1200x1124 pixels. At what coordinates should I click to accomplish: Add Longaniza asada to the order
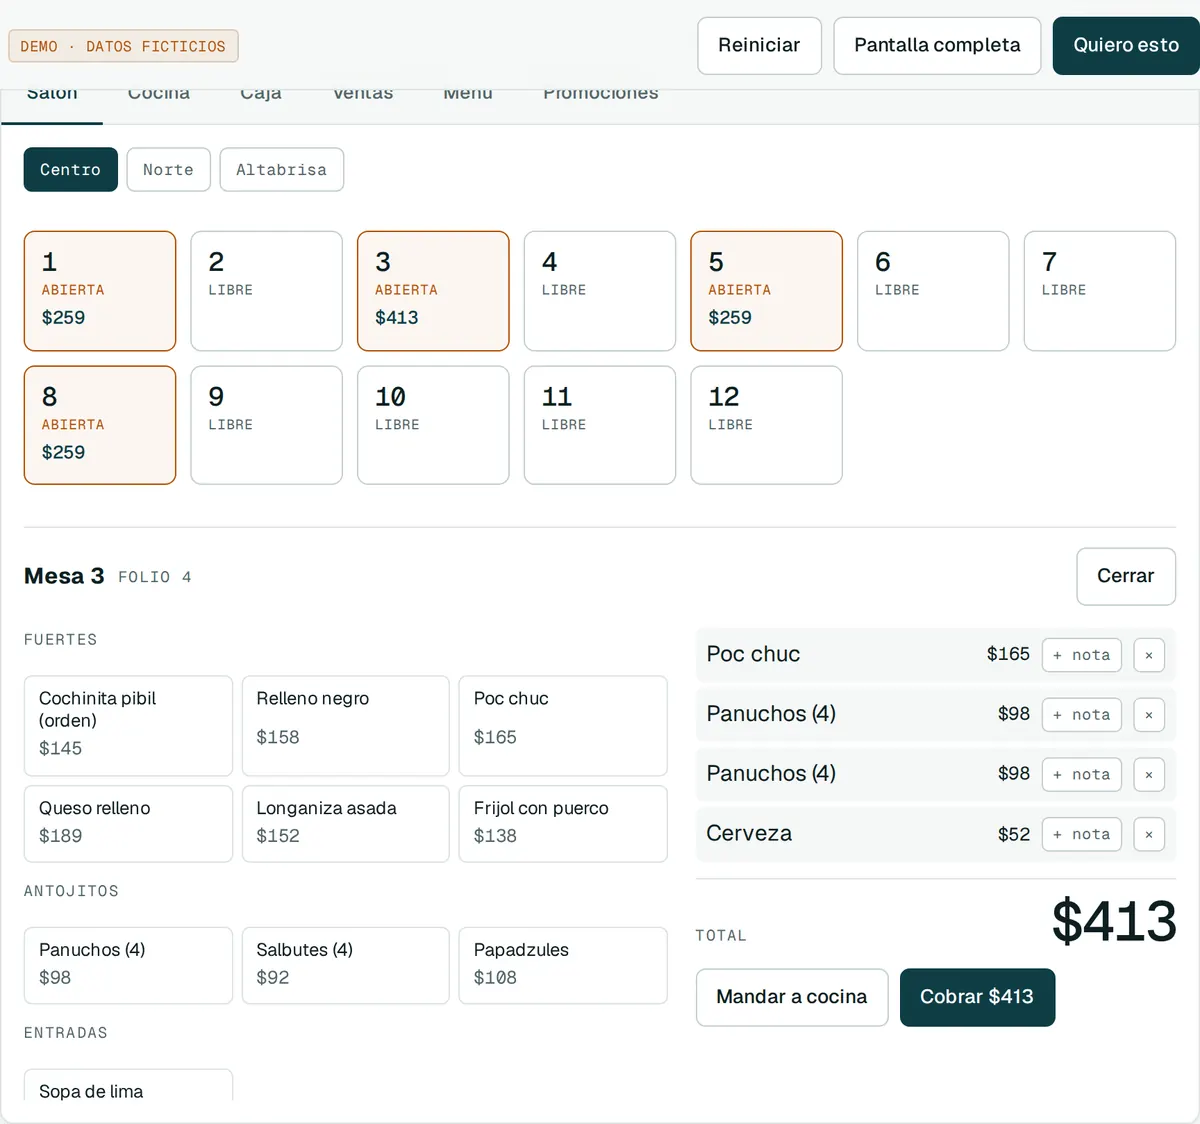click(346, 824)
